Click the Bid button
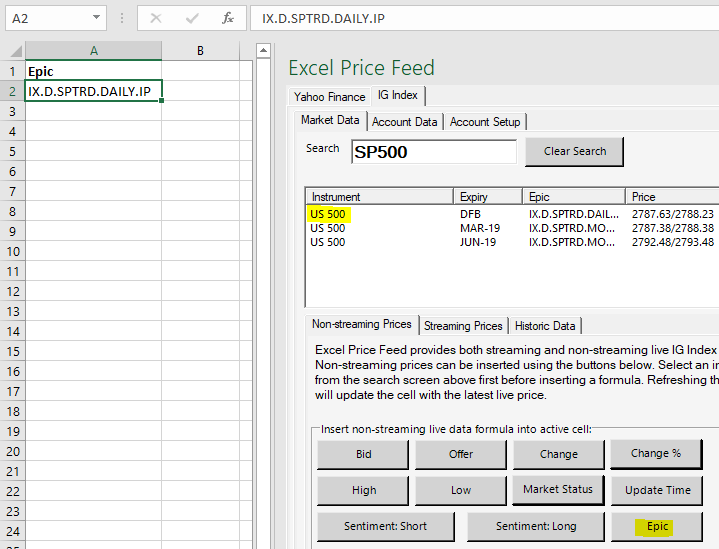The width and height of the screenshot is (719, 549). pos(363,454)
